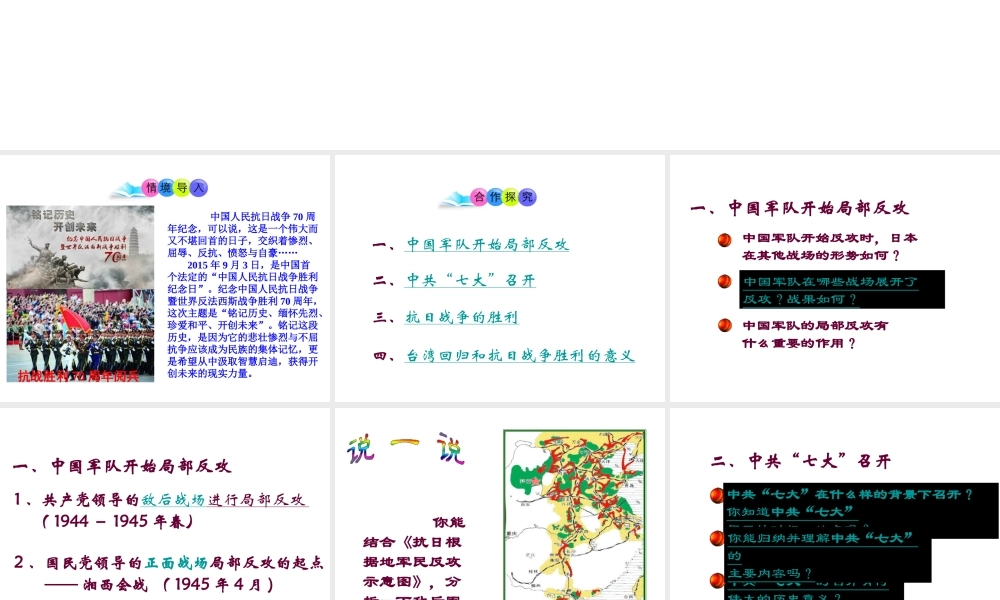1000x600 pixels.
Task: Click the 说一说 rainbow word art
Action: coord(406,448)
